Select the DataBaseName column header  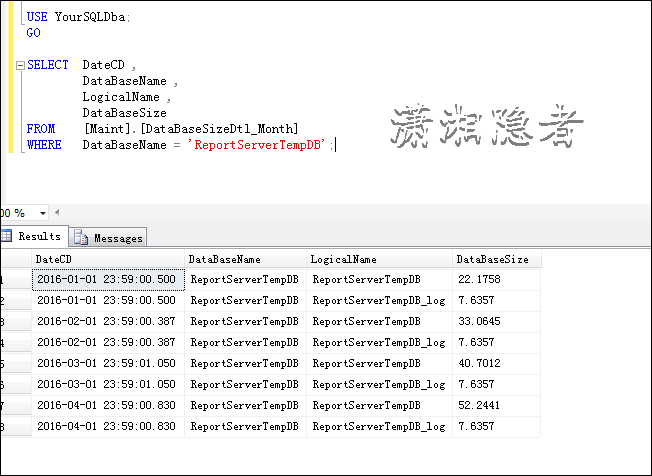click(x=245, y=259)
